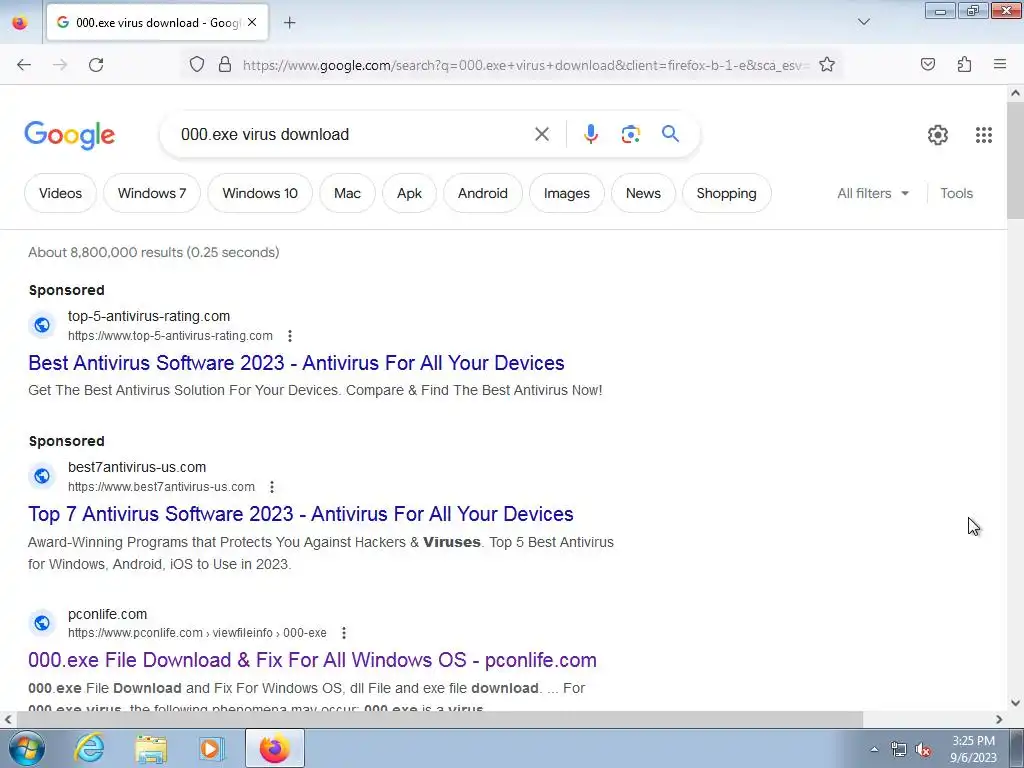The width and height of the screenshot is (1024, 768).
Task: Click the pconlife.com site name
Action: pyautogui.click(x=108, y=615)
